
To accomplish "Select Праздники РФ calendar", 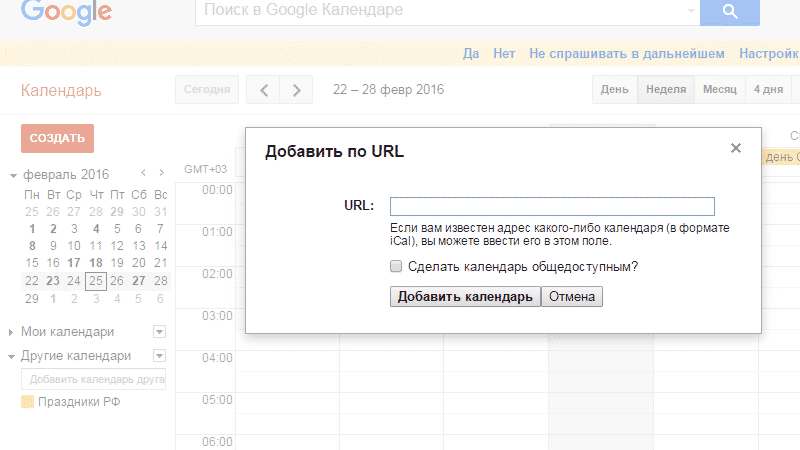I will click(79, 402).
